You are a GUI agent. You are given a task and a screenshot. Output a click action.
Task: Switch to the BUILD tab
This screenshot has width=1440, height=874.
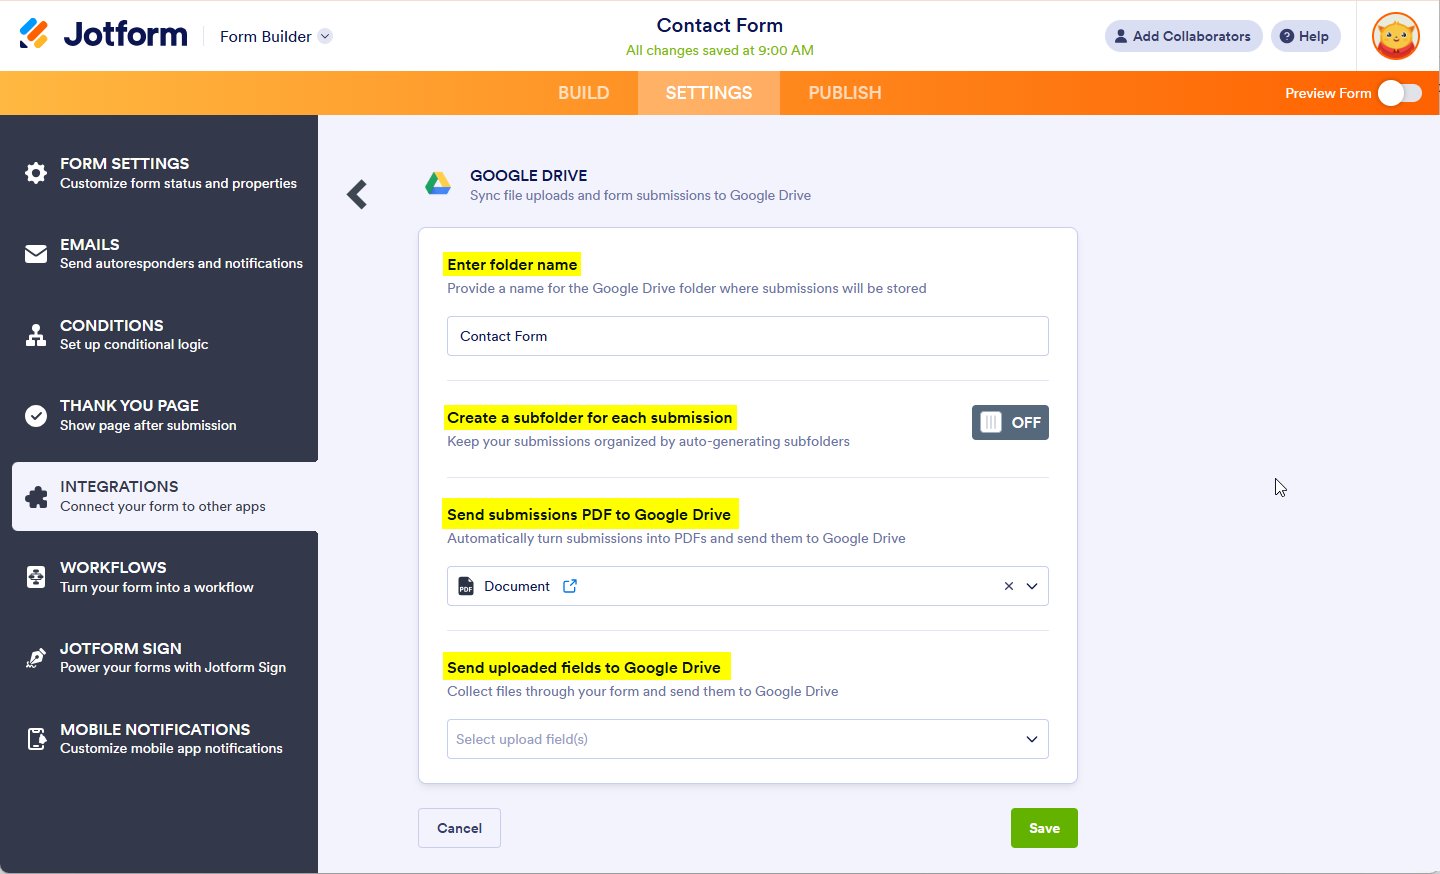pos(583,93)
